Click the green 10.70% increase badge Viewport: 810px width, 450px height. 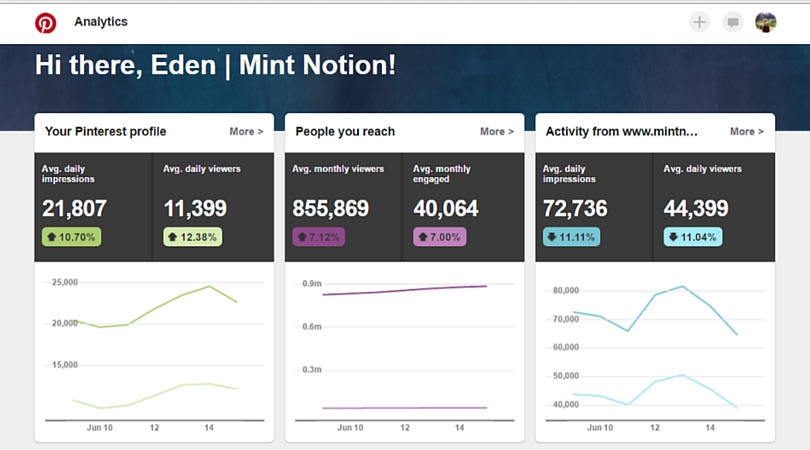click(x=71, y=237)
